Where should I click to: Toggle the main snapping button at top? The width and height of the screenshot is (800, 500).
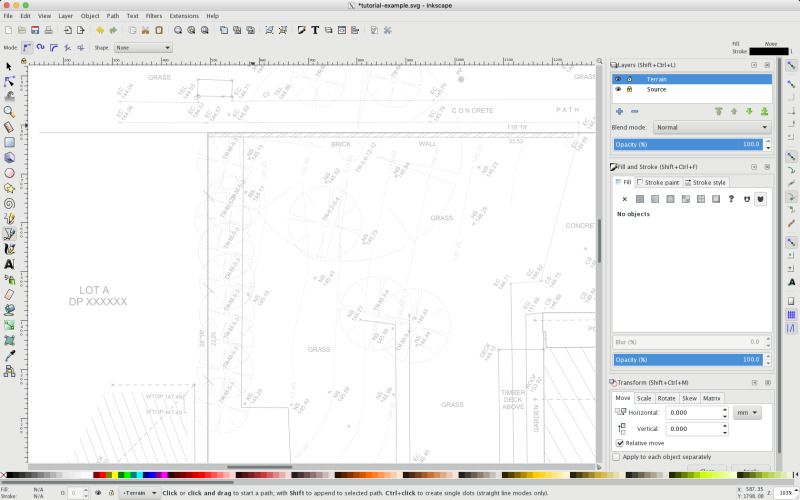(791, 66)
